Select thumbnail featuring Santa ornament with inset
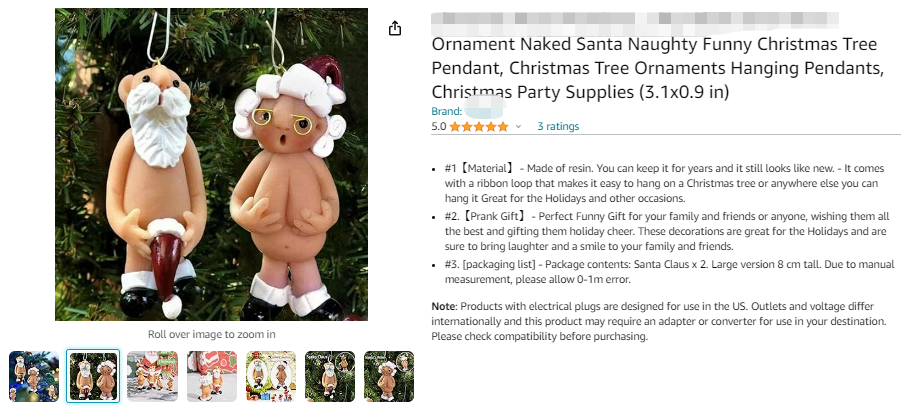 330,376
